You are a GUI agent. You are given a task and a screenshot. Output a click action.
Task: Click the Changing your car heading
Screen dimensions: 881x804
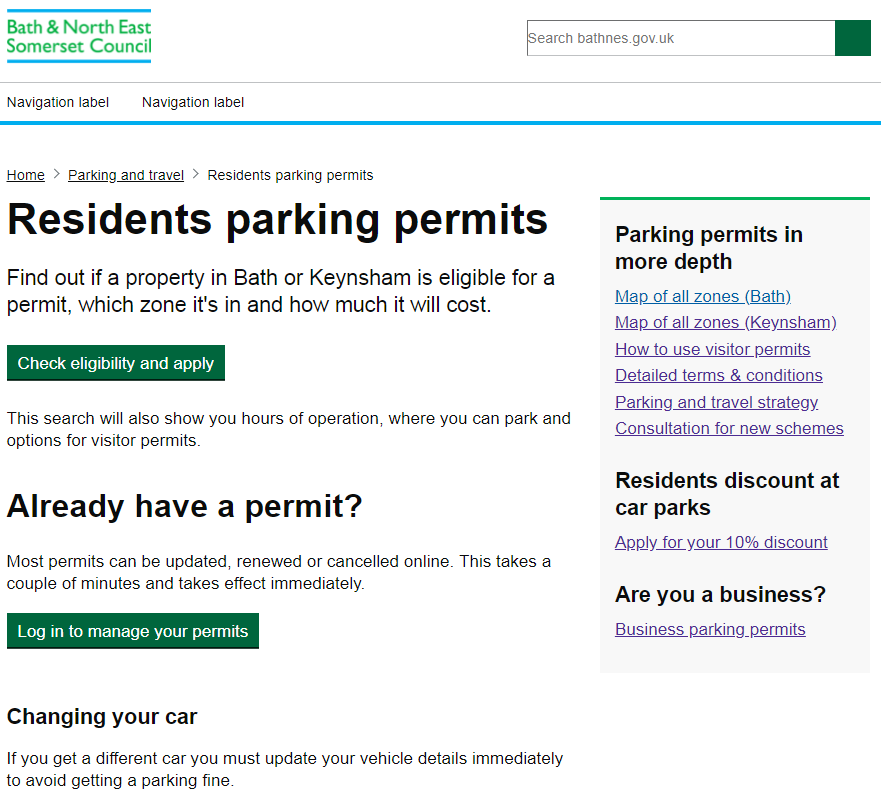pos(98,717)
